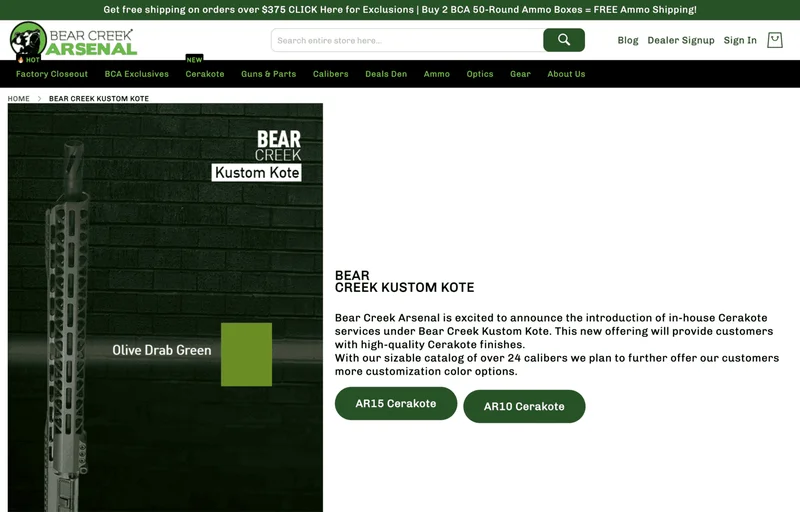
Task: Click the green search magnifier button
Action: click(564, 40)
